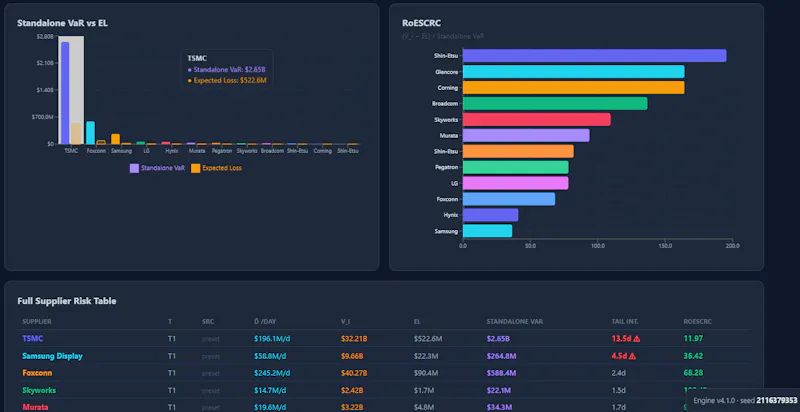800x412 pixels.
Task: Click the warning icon in the Samsung Display row
Action: point(633,356)
